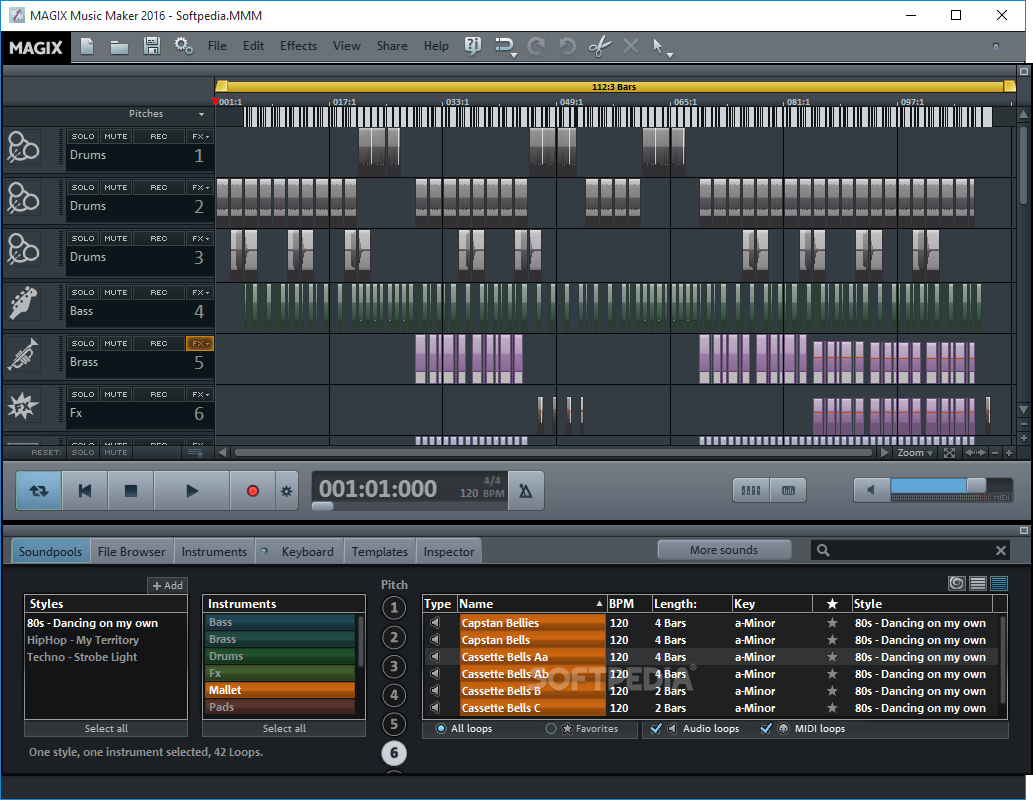Switch soundpool to list view icon
Image resolution: width=1033 pixels, height=800 pixels.
tap(978, 583)
